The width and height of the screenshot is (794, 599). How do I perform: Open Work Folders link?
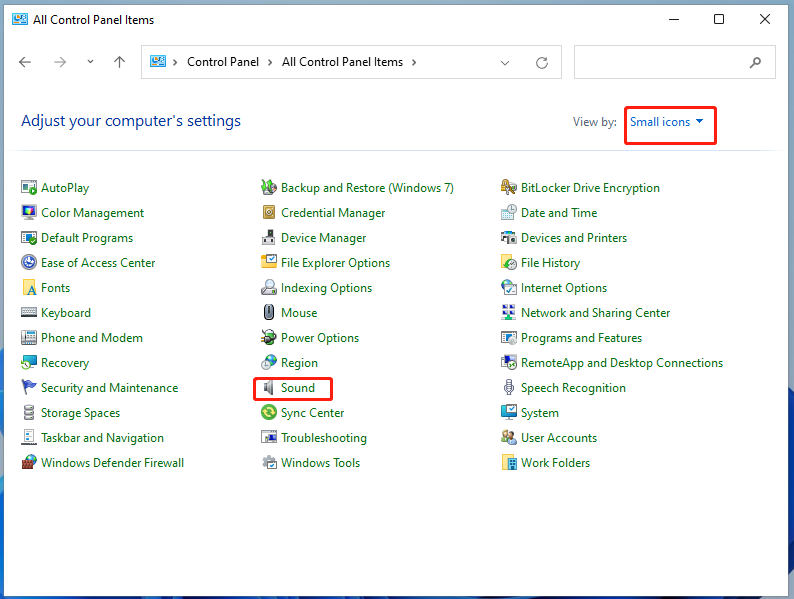tap(555, 462)
